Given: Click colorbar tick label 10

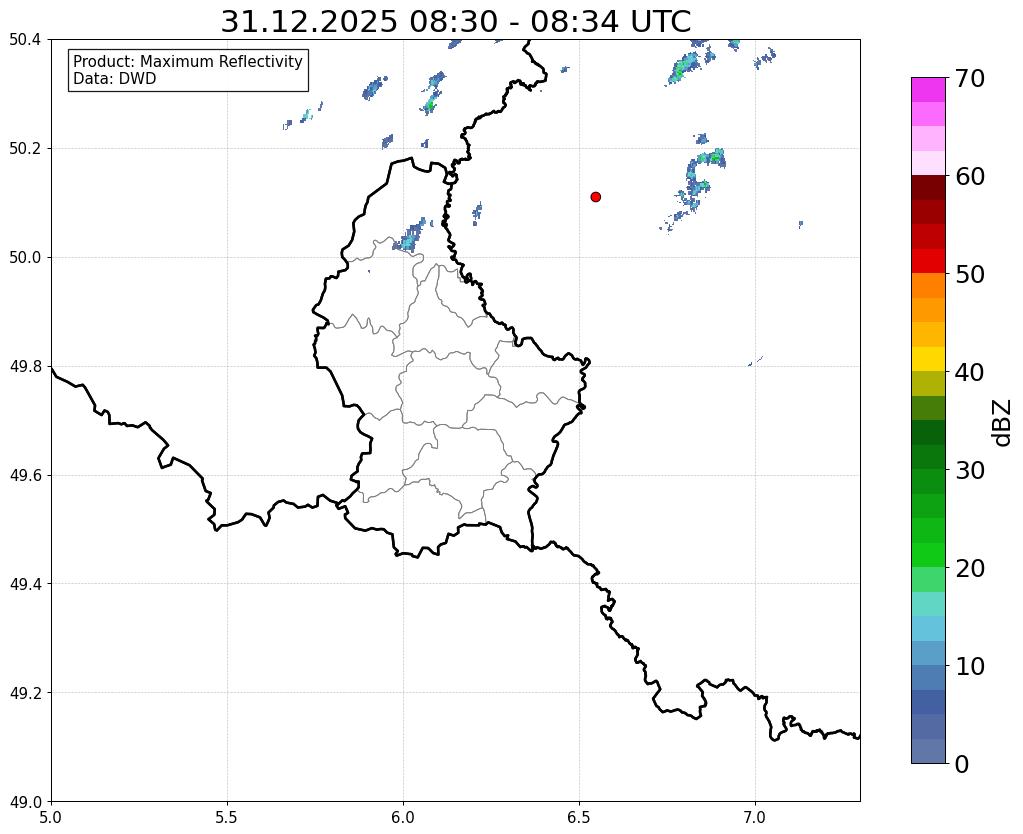Looking at the screenshot, I should [970, 666].
